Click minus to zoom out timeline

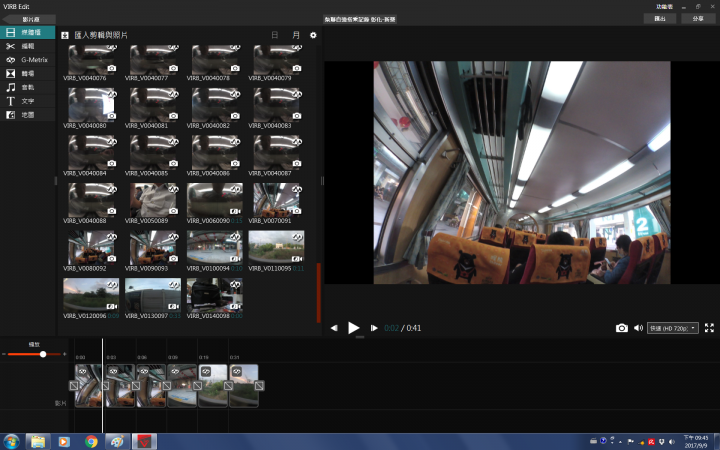click(x=4, y=354)
